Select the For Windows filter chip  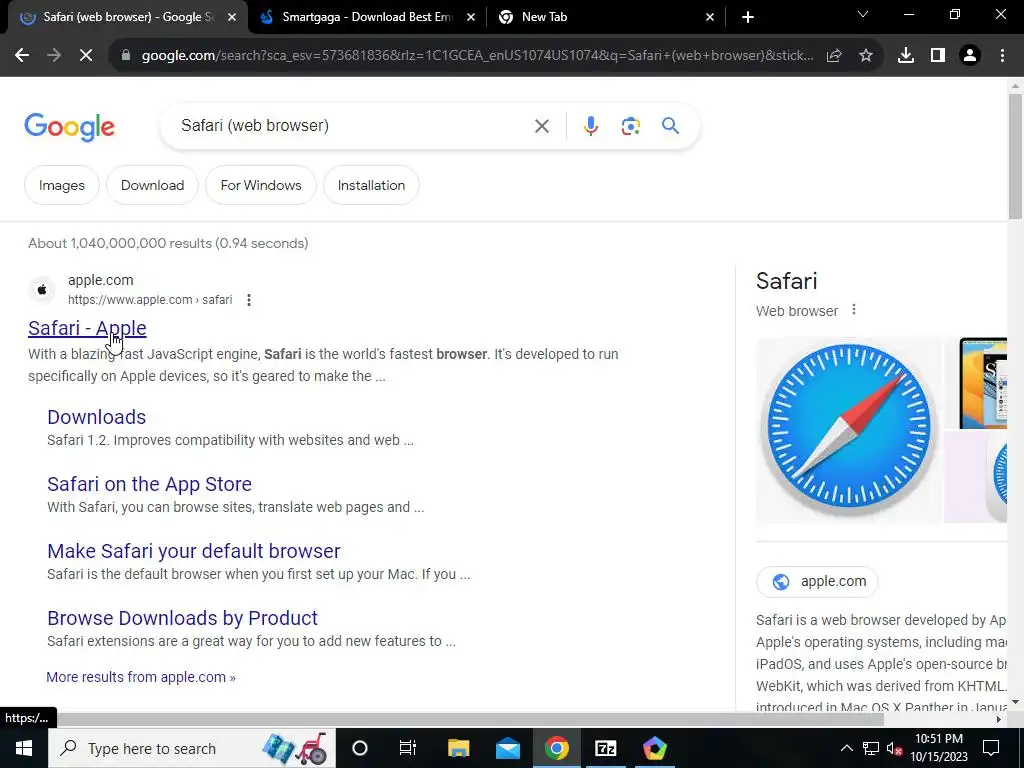(261, 185)
